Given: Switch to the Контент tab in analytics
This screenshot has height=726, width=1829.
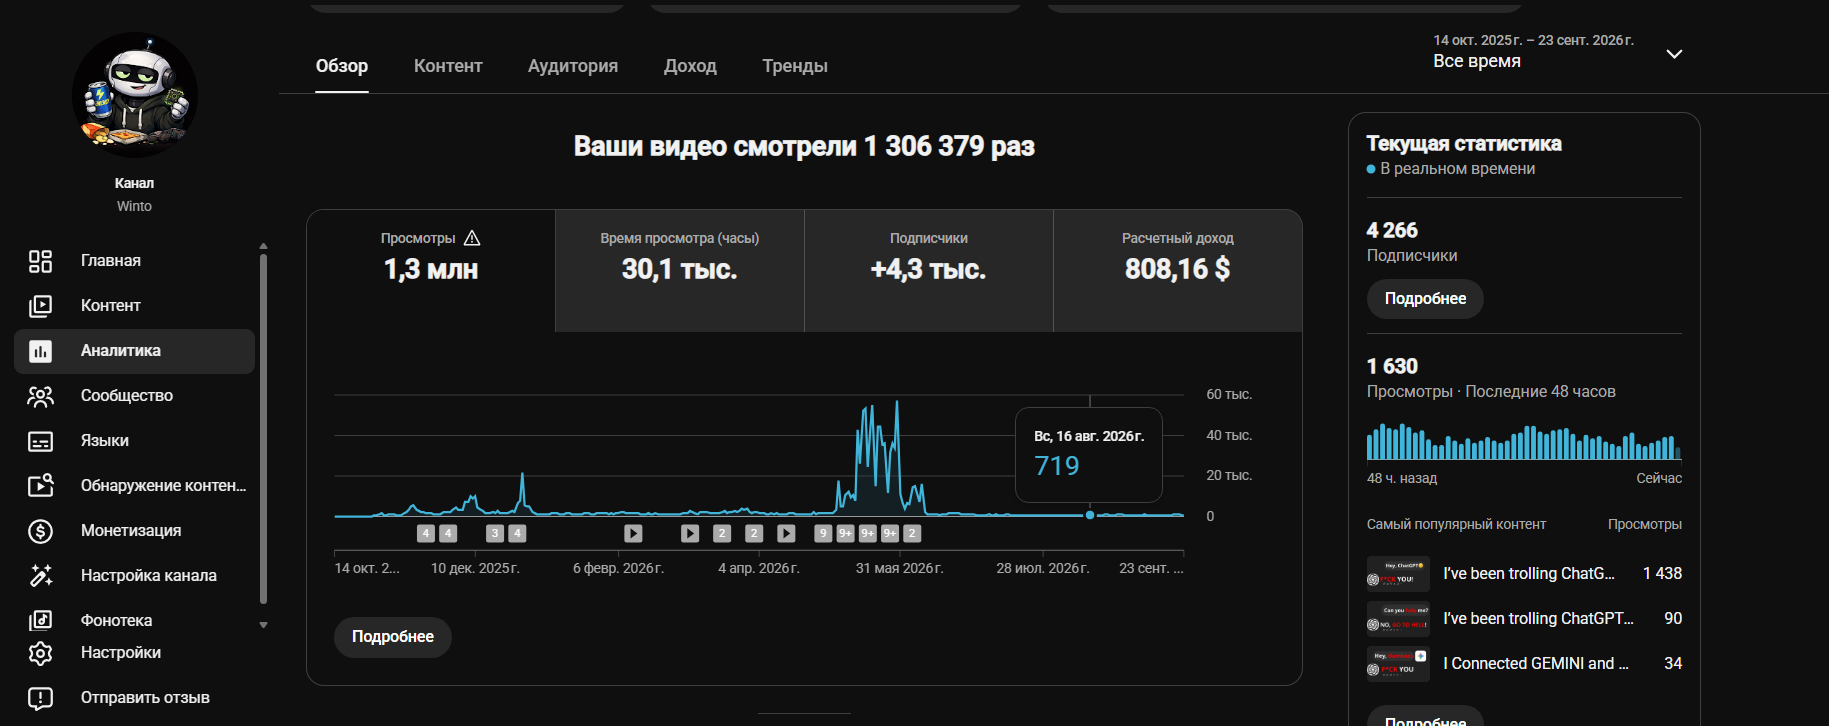Looking at the screenshot, I should point(448,66).
